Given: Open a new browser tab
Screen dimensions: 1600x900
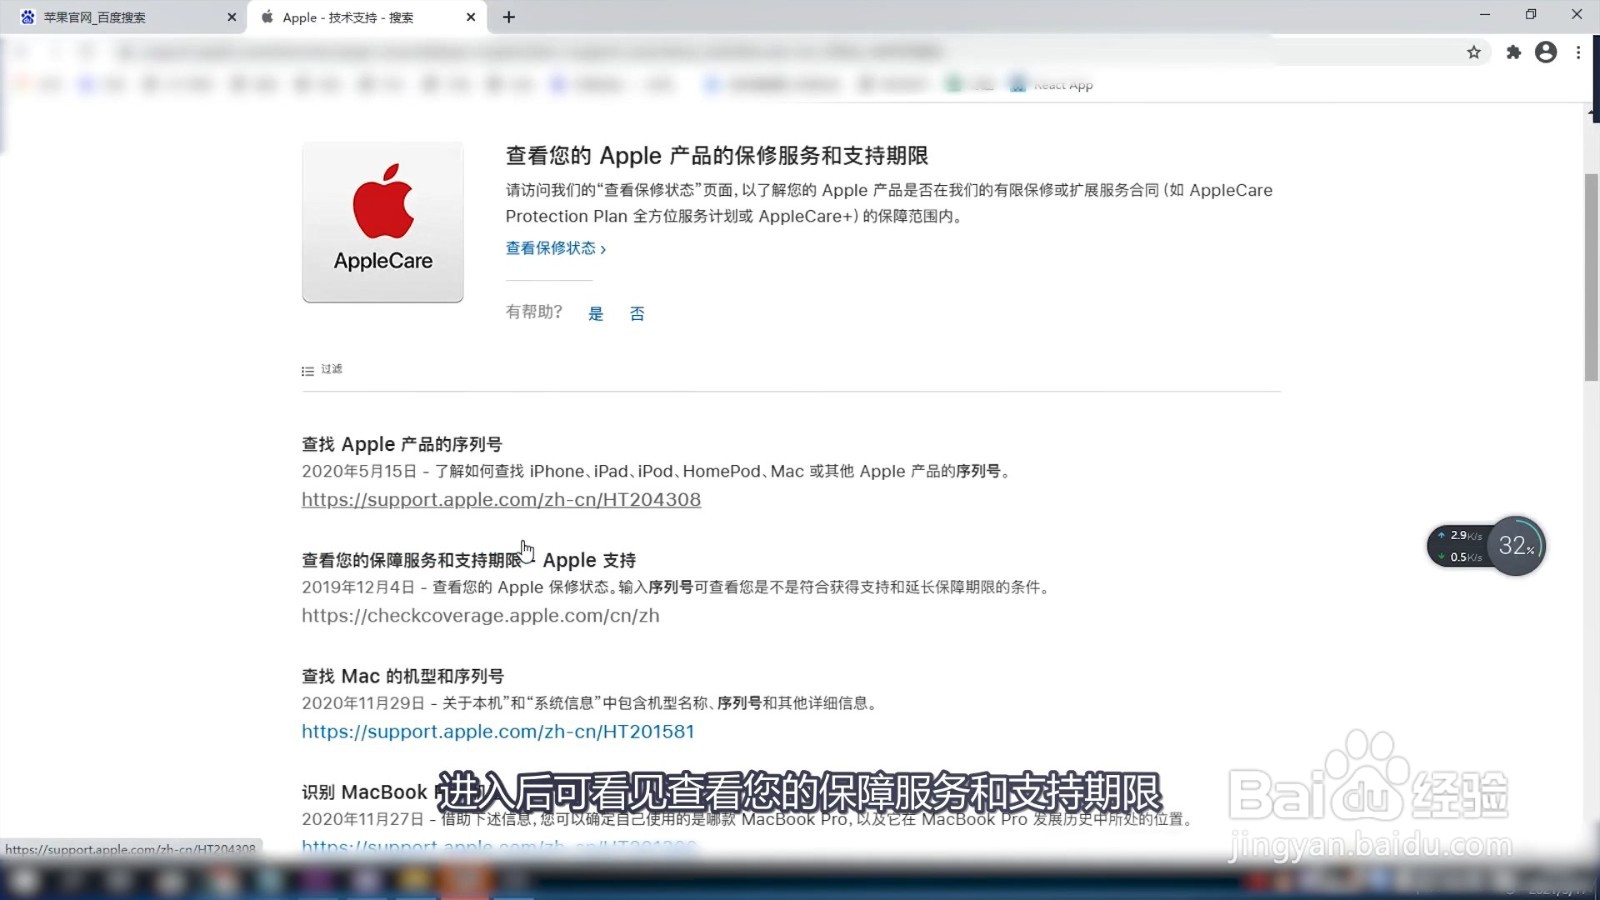Looking at the screenshot, I should [x=509, y=17].
